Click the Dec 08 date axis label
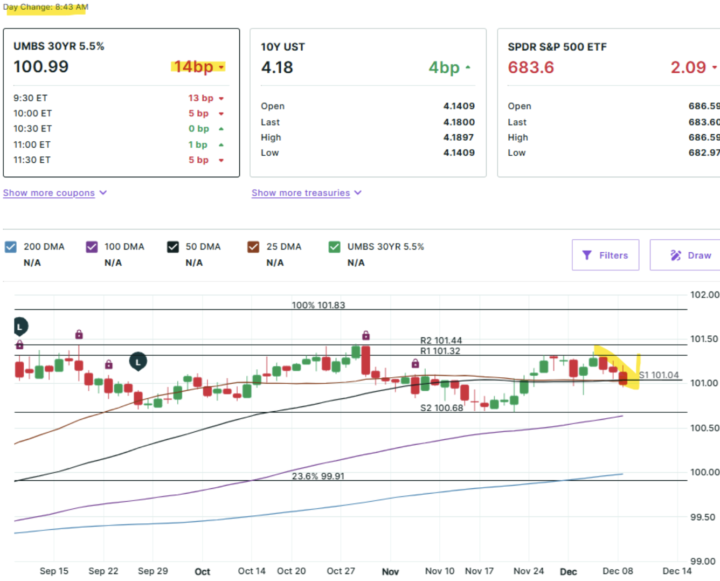 (618, 571)
